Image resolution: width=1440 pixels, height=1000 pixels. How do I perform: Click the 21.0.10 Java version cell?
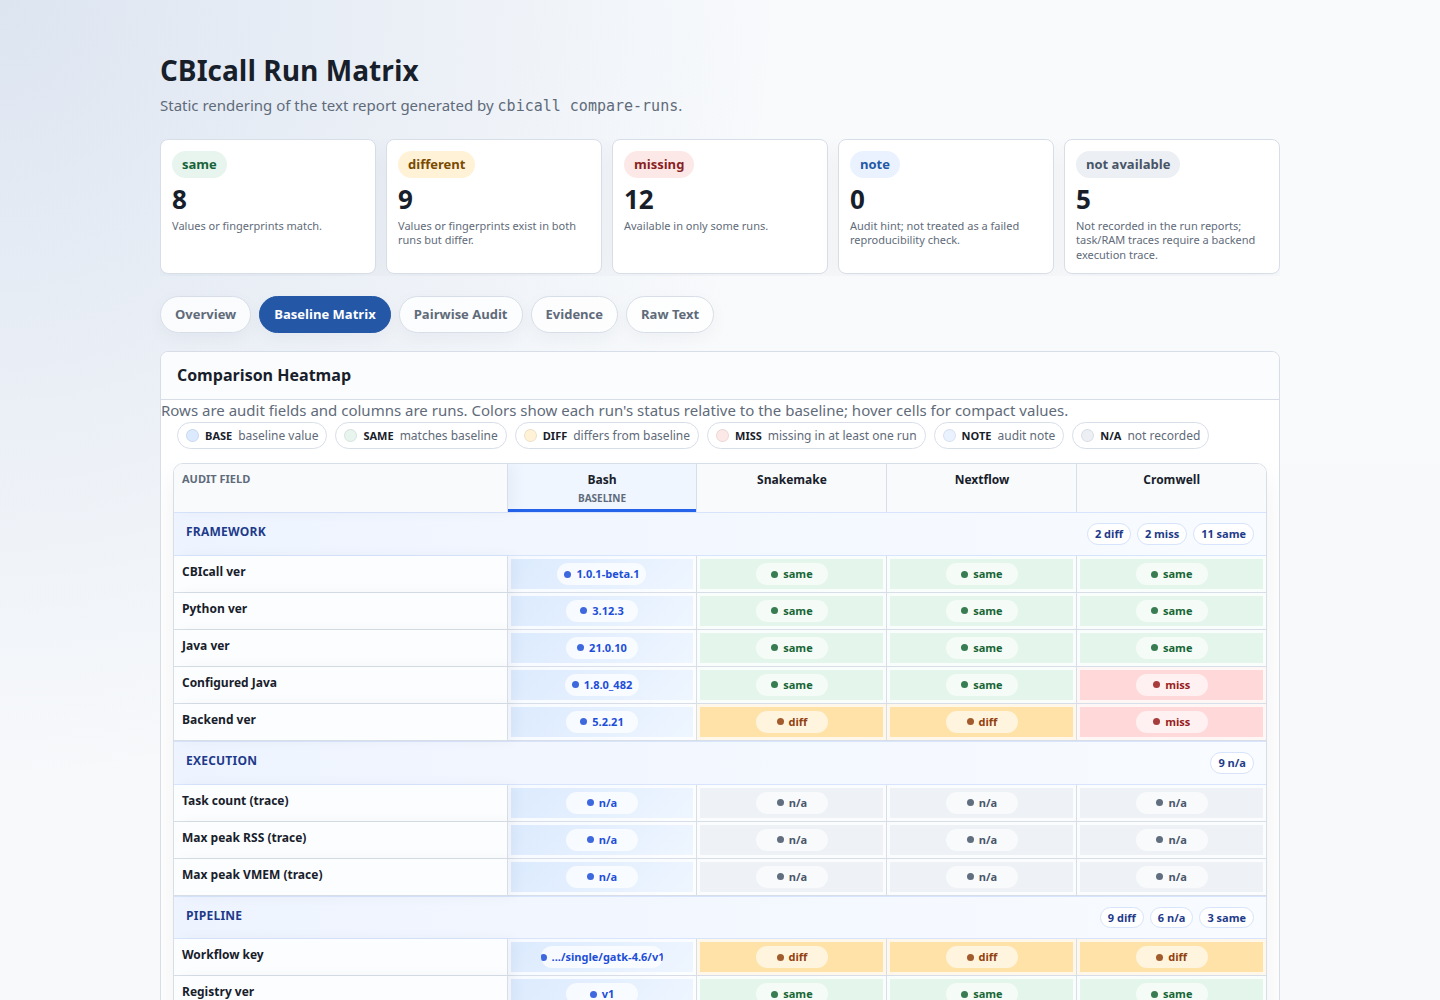pyautogui.click(x=602, y=648)
